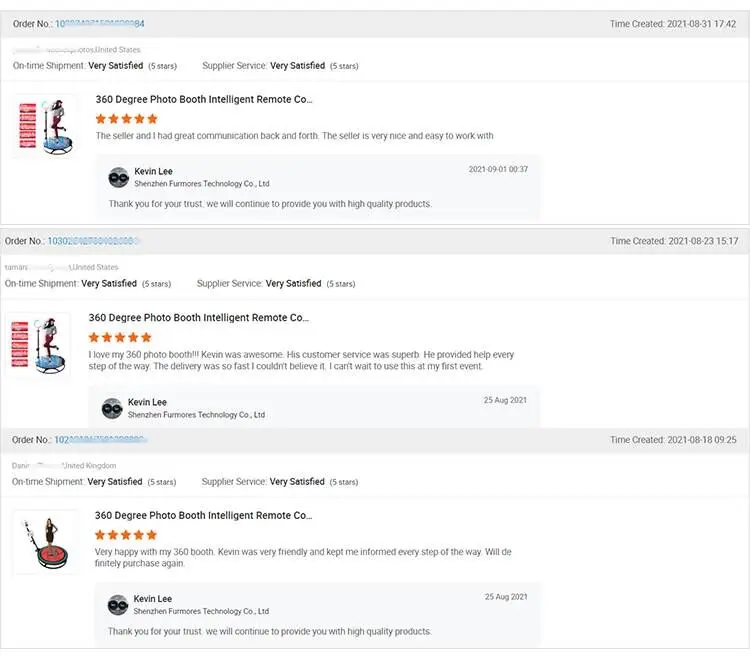750x659 pixels.
Task: Open second review's product thumbnail
Action: click(38, 346)
